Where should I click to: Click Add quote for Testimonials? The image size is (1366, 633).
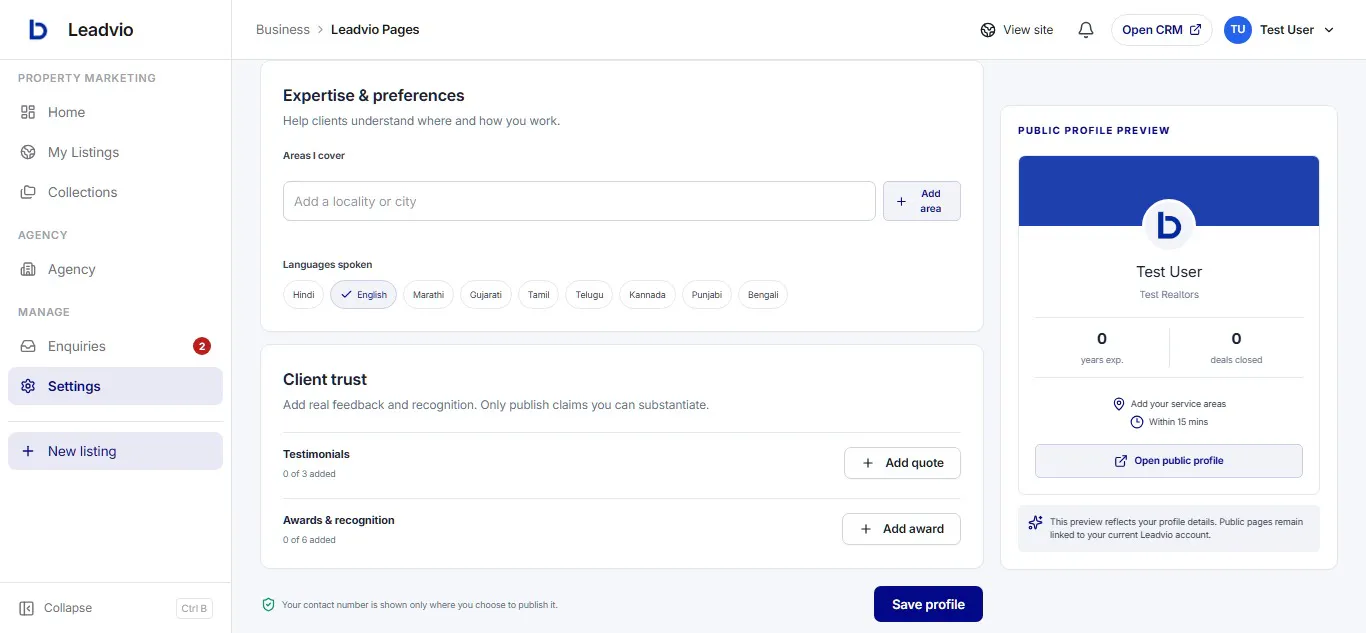pyautogui.click(x=902, y=463)
